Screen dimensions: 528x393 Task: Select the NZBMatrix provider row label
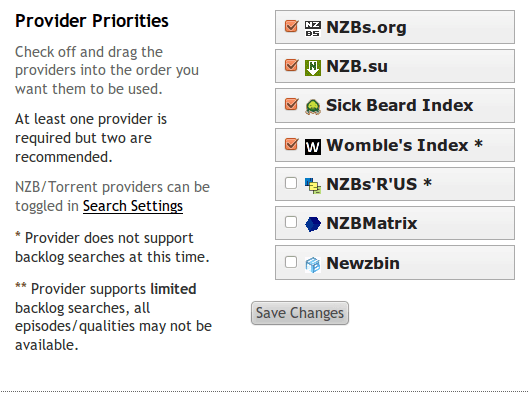pyautogui.click(x=371, y=223)
